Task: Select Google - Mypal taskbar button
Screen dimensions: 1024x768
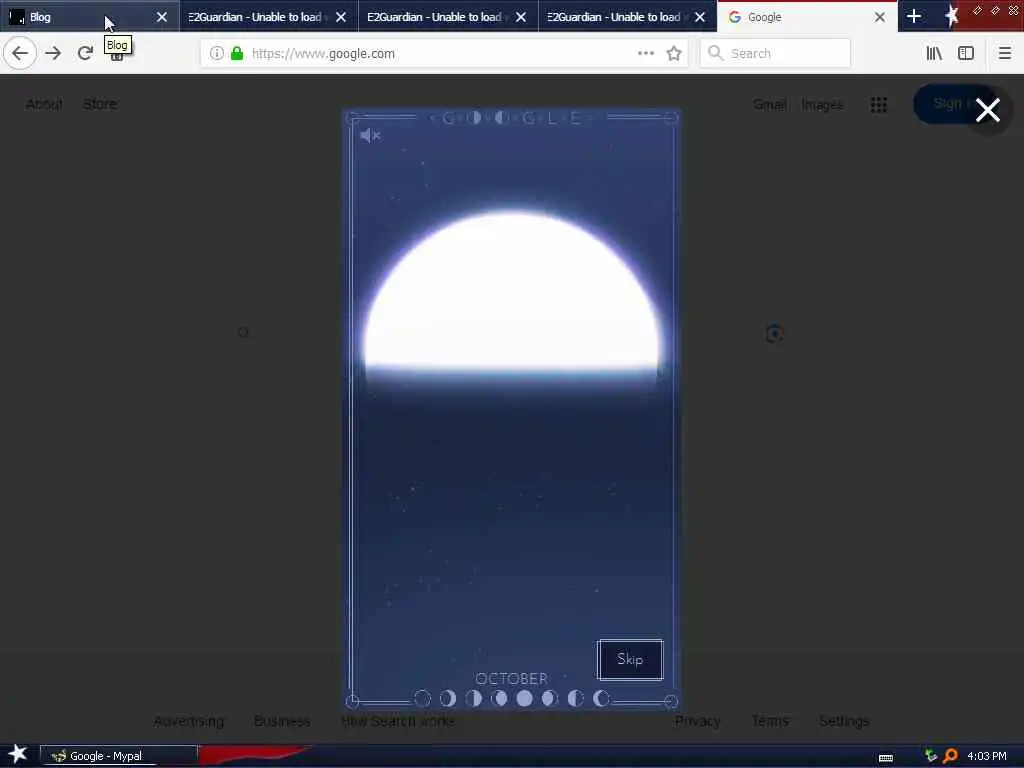Action: click(119, 756)
